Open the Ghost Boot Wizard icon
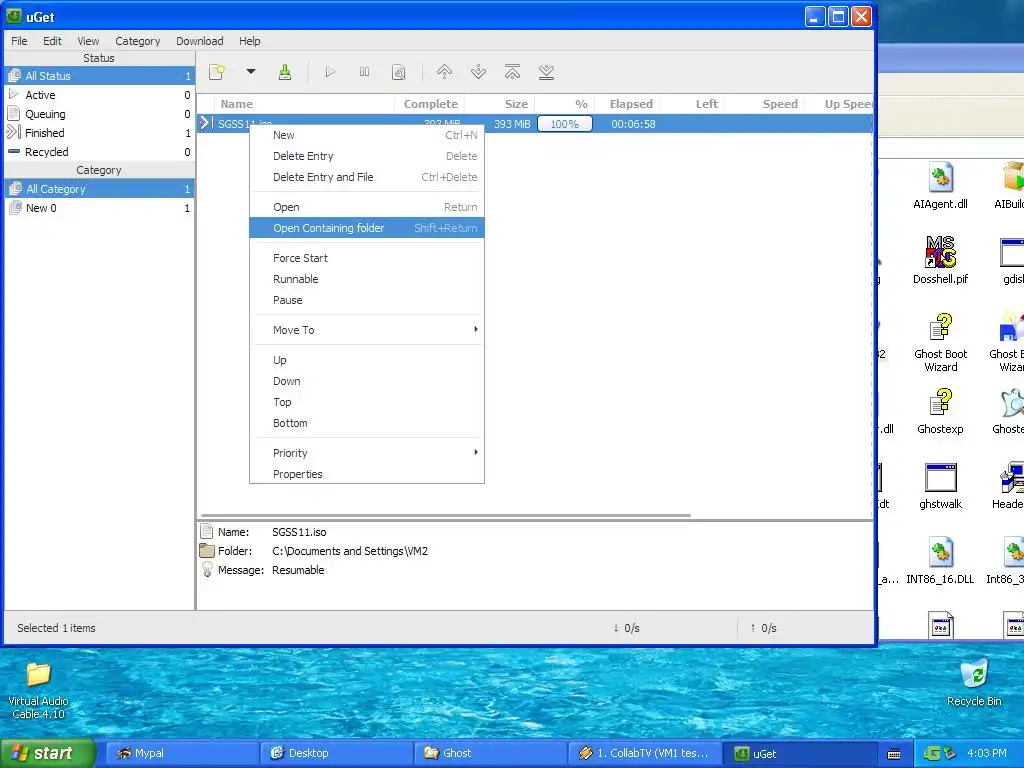This screenshot has width=1024, height=768. (x=940, y=342)
